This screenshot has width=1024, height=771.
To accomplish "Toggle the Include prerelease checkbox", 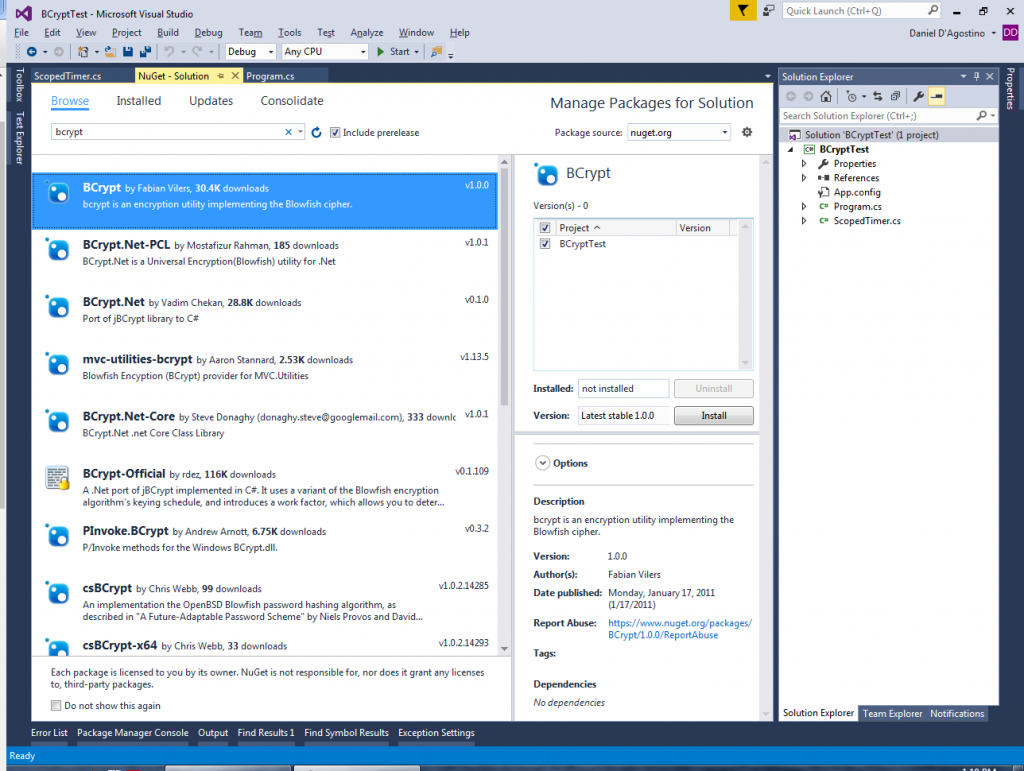I will [x=335, y=132].
